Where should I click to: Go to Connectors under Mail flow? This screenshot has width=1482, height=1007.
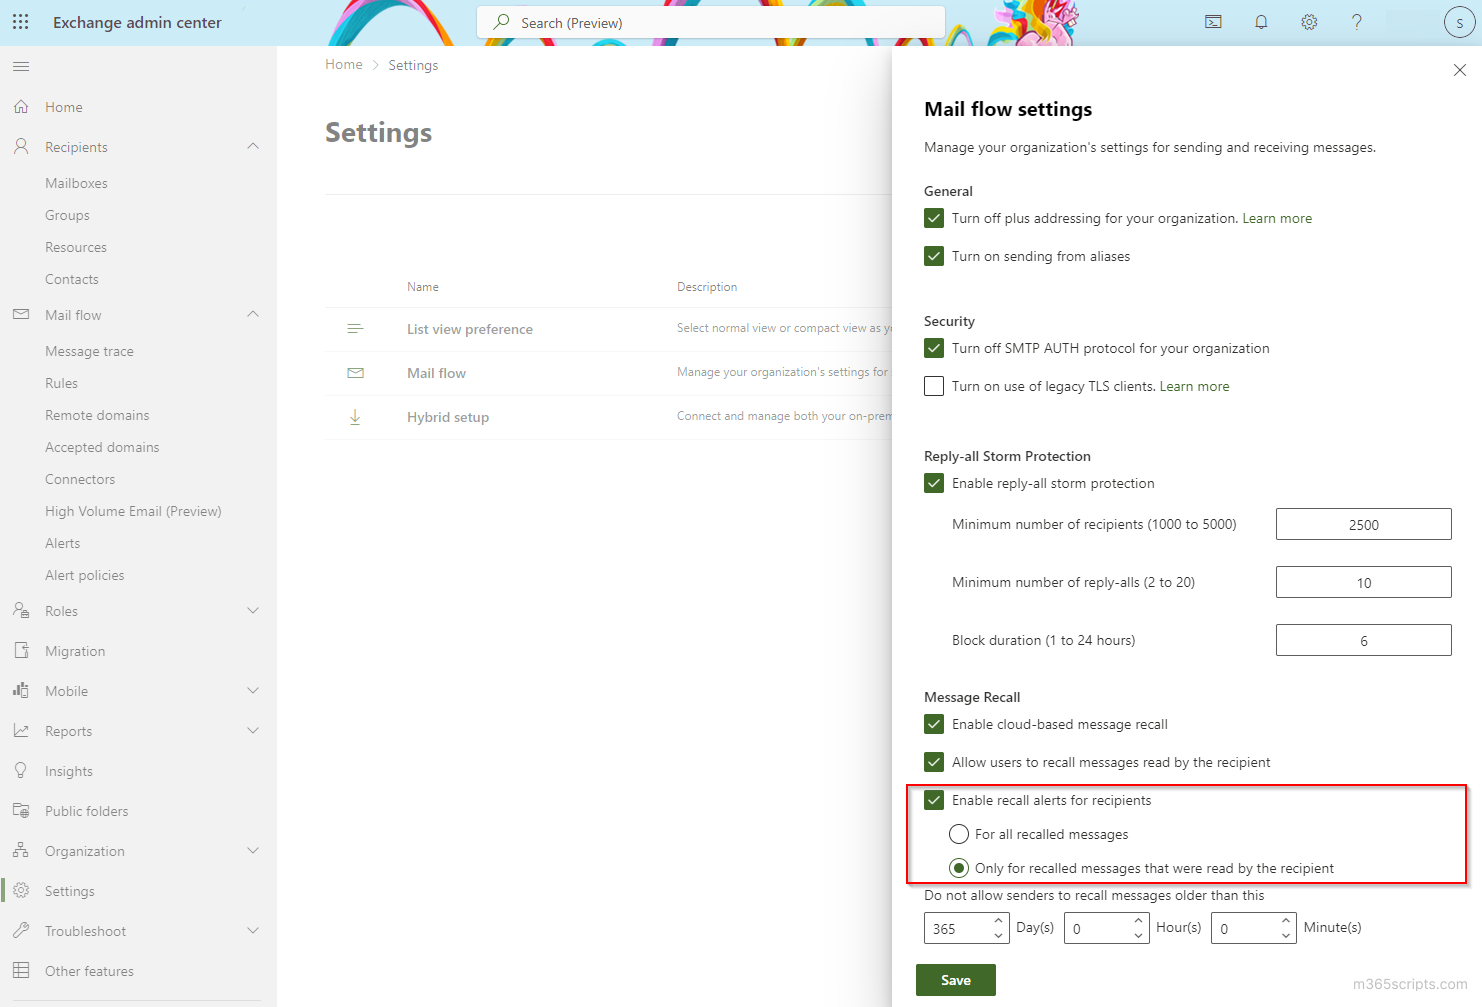[80, 479]
